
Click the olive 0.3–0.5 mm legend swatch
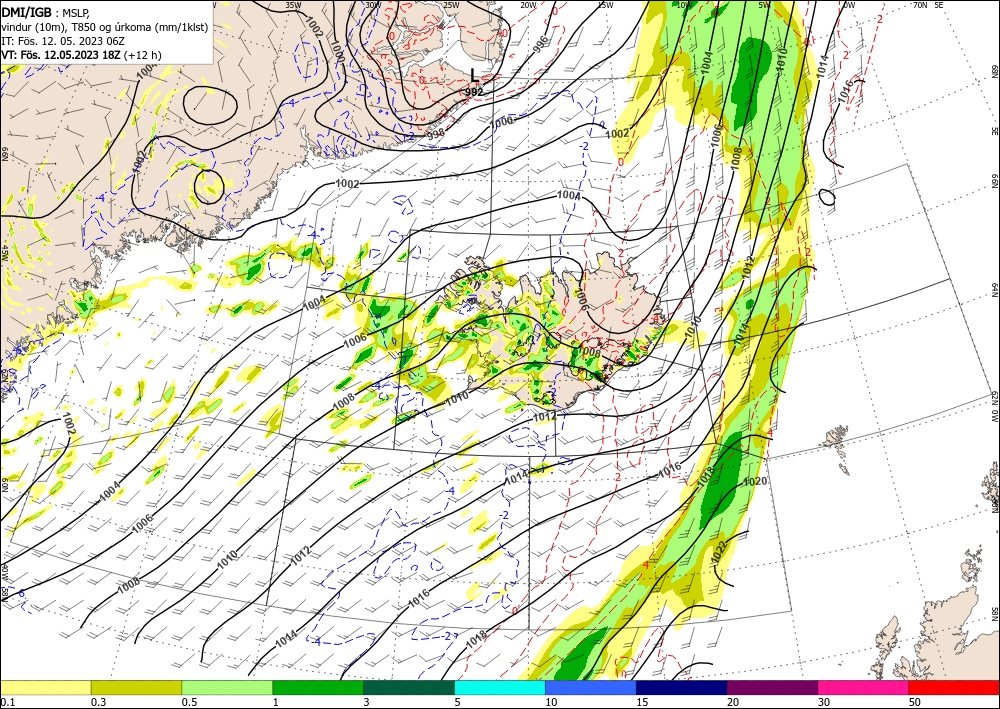click(x=136, y=687)
